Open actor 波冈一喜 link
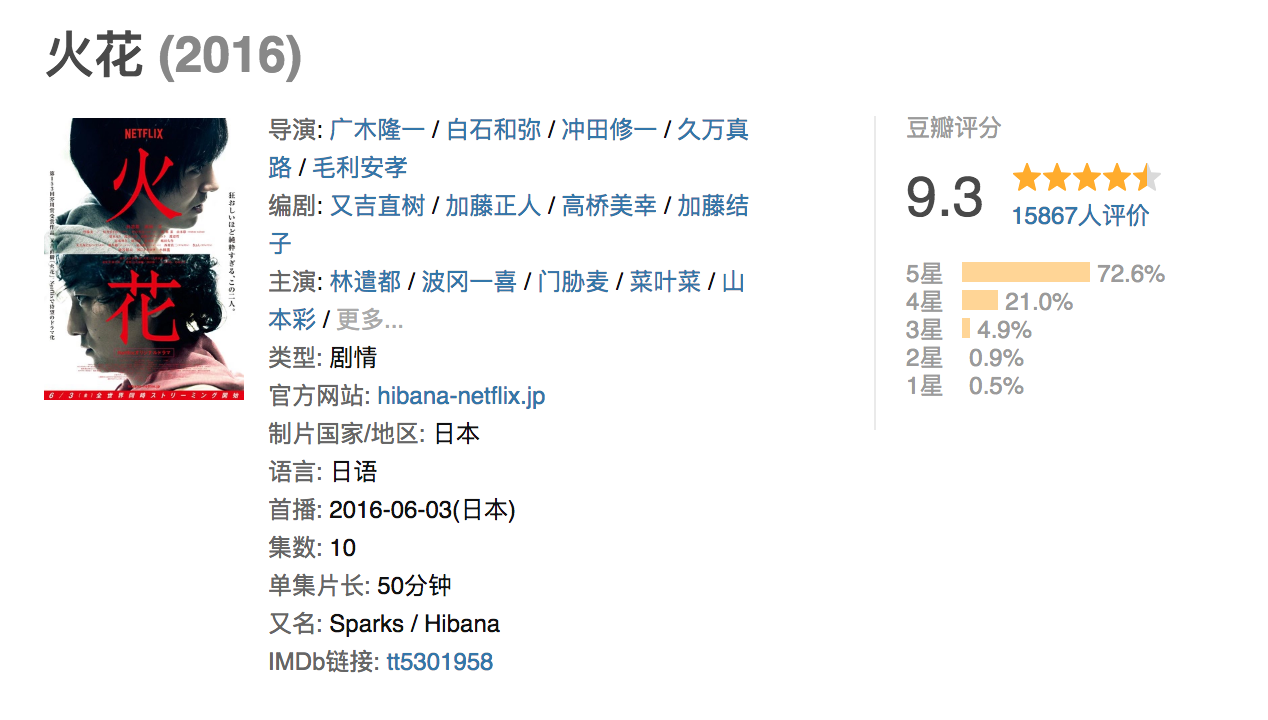1268x720 pixels. coord(469,282)
